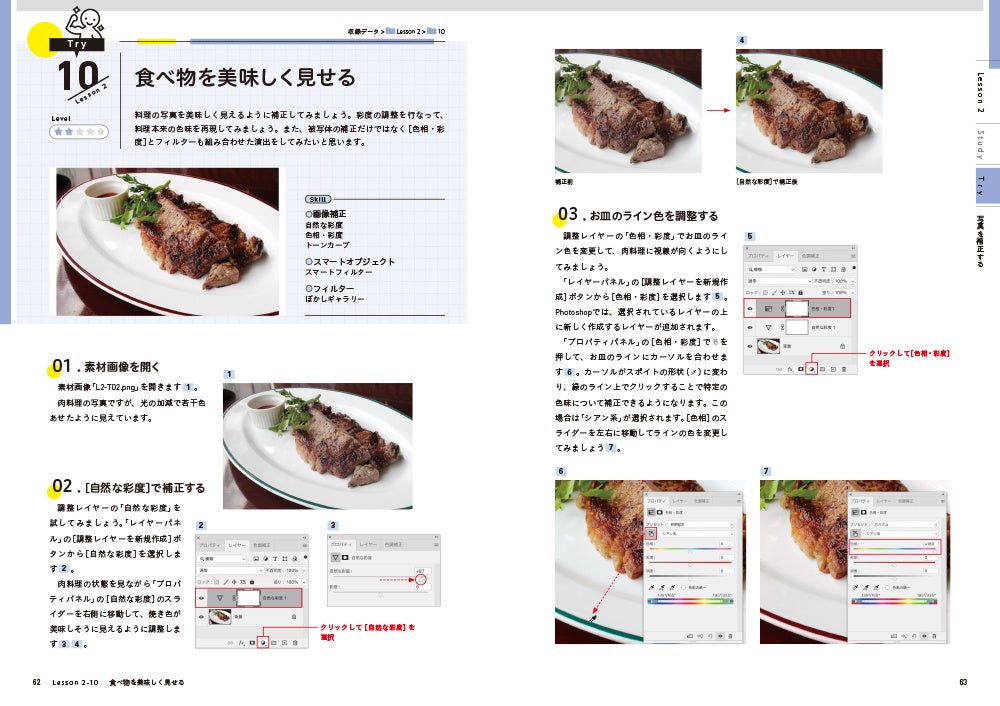This screenshot has height=706, width=1000.
Task: Toggle eye of 背景 layer in figure 2
Action: [202, 617]
